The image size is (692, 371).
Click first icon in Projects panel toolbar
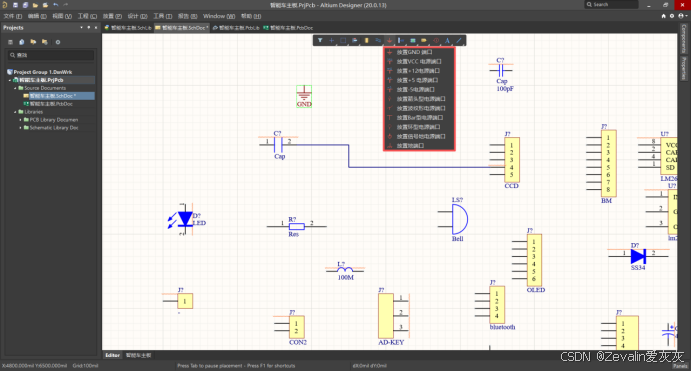coord(10,42)
